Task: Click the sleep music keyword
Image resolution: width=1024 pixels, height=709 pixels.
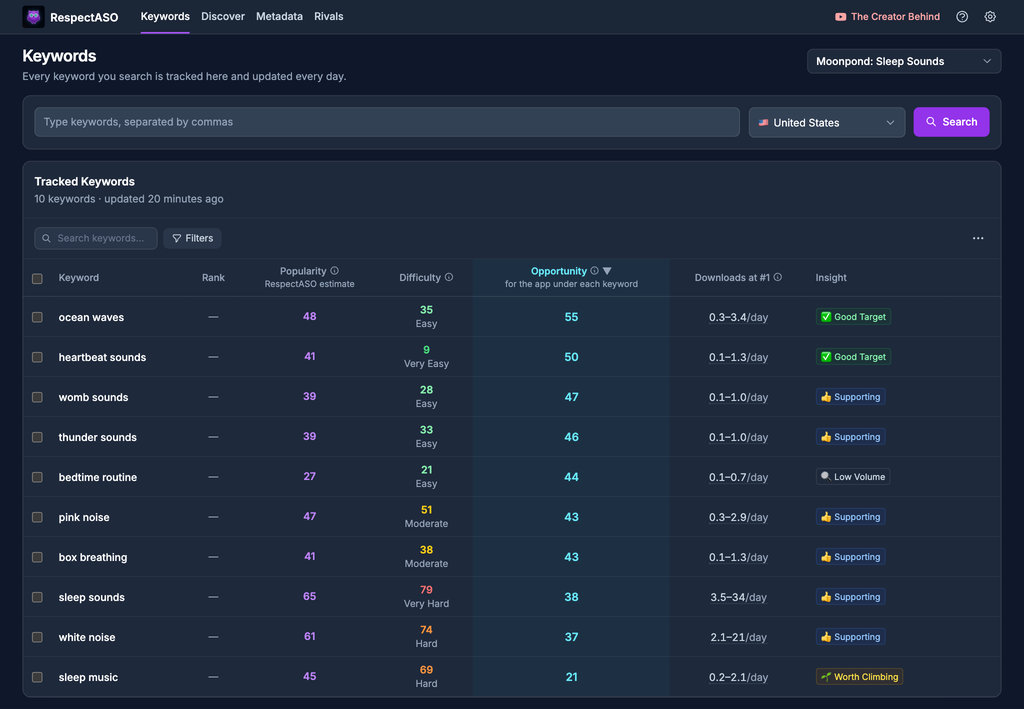Action: coord(88,678)
